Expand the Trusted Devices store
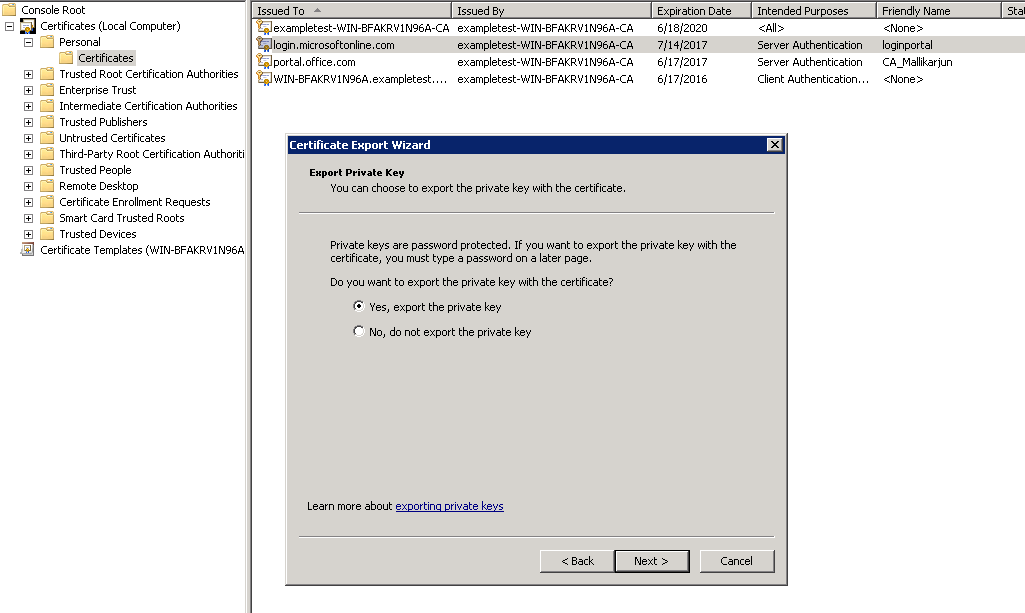 [x=28, y=234]
